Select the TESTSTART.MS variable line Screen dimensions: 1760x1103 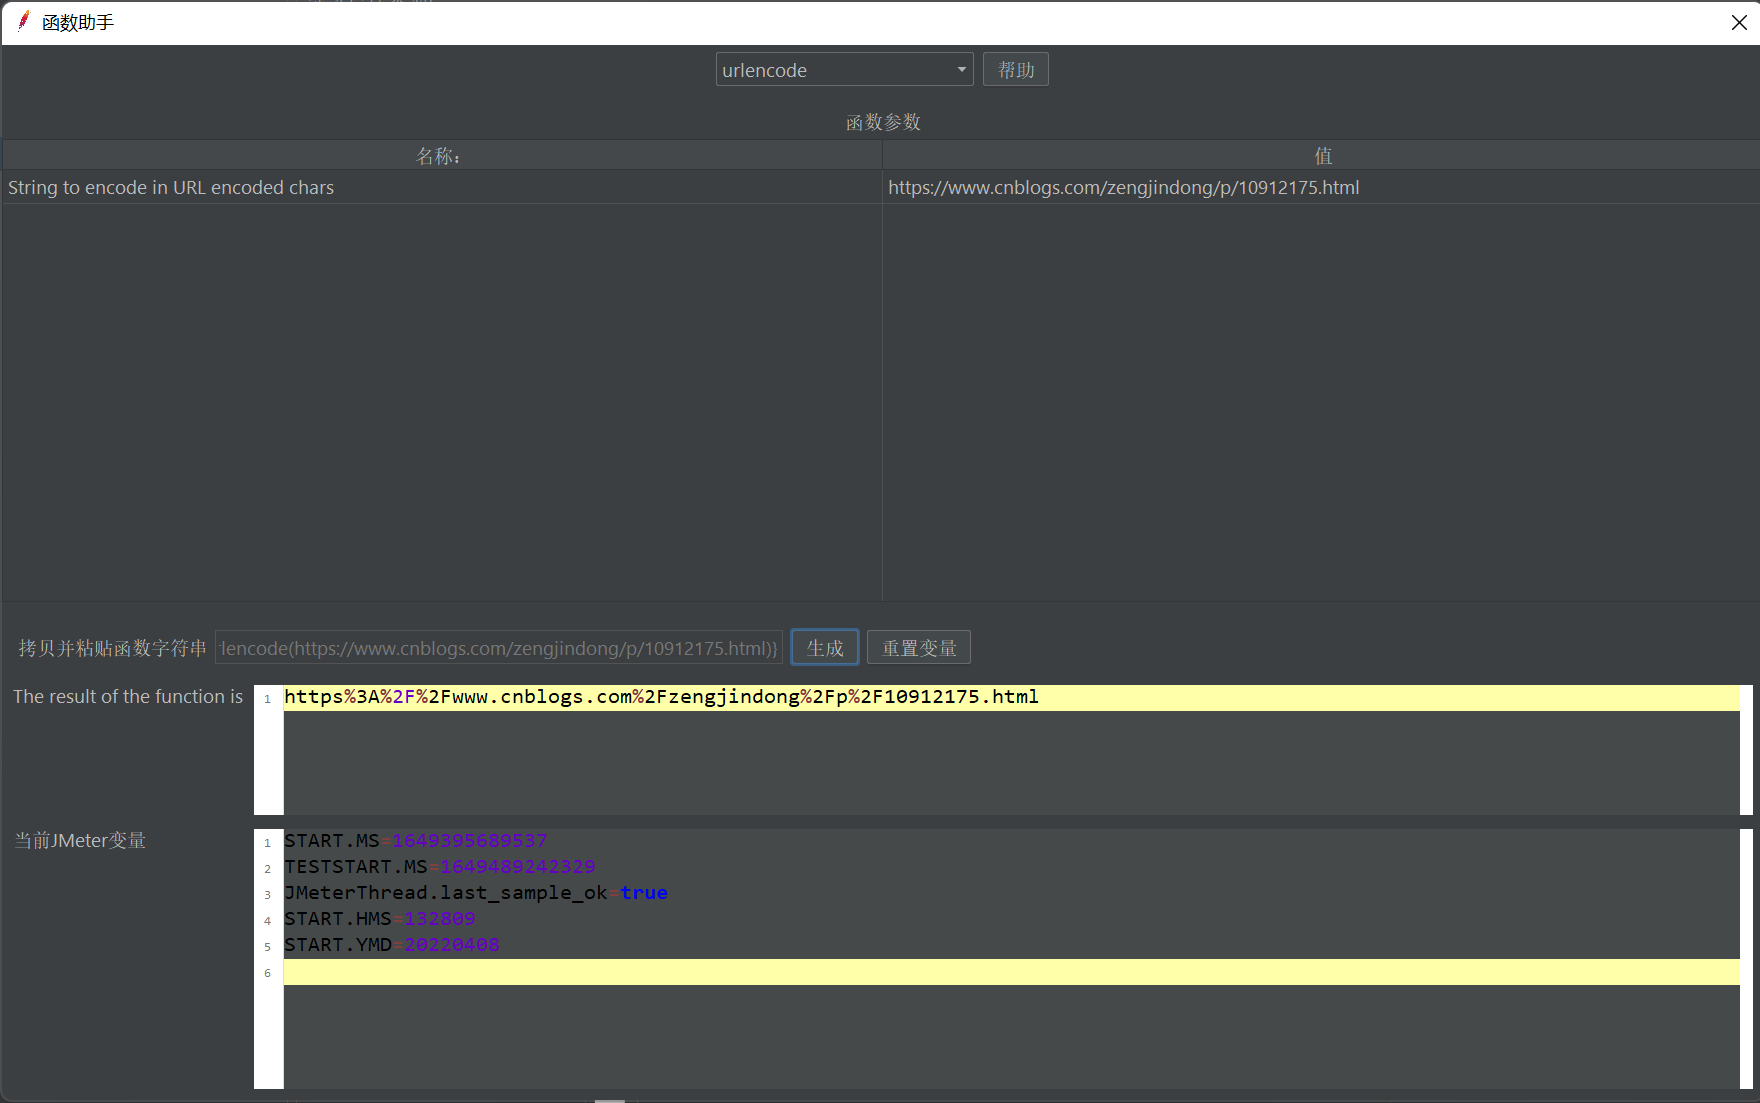pyautogui.click(x=1011, y=867)
